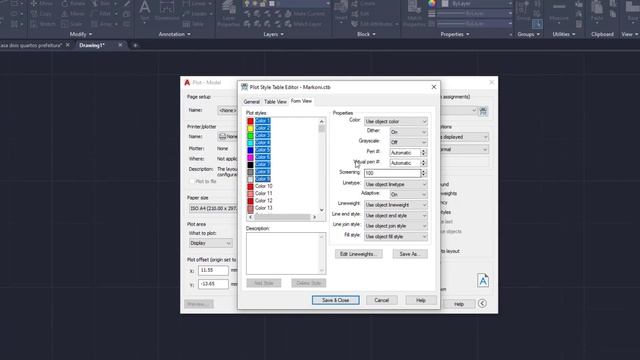Select the Color 10 plot style
The width and height of the screenshot is (640, 360).
263,186
